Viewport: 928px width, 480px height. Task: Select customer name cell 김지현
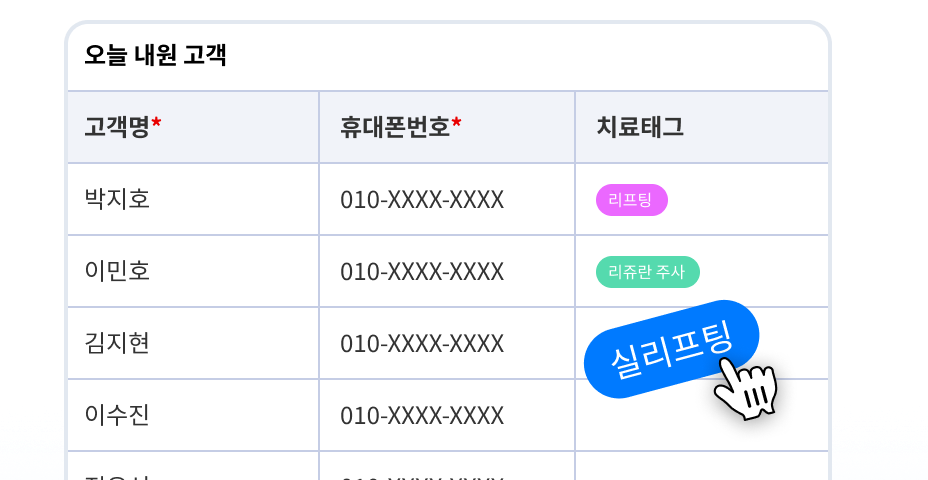193,343
